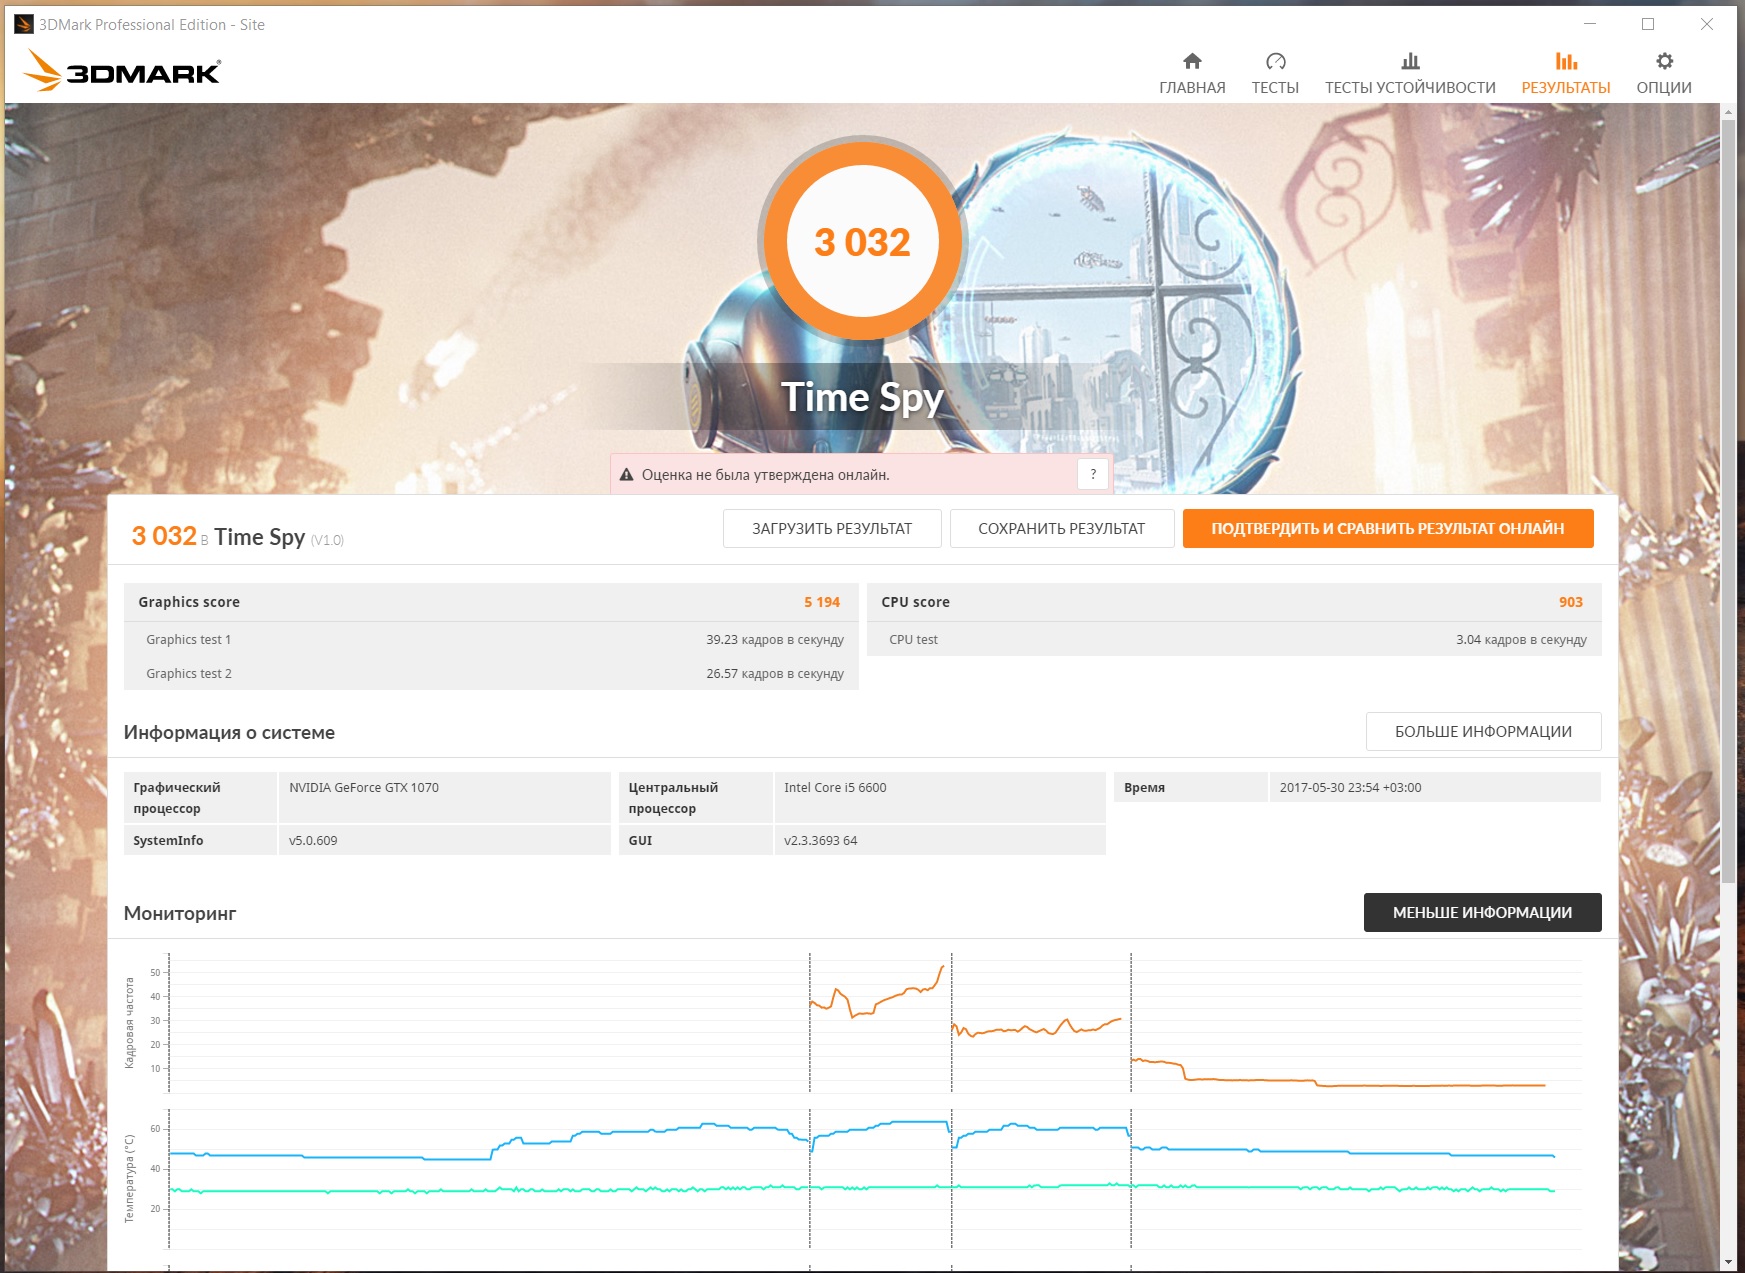Viewport: 1745px width, 1273px height.
Task: Click the vertical scrollbar thumb
Action: [1729, 502]
